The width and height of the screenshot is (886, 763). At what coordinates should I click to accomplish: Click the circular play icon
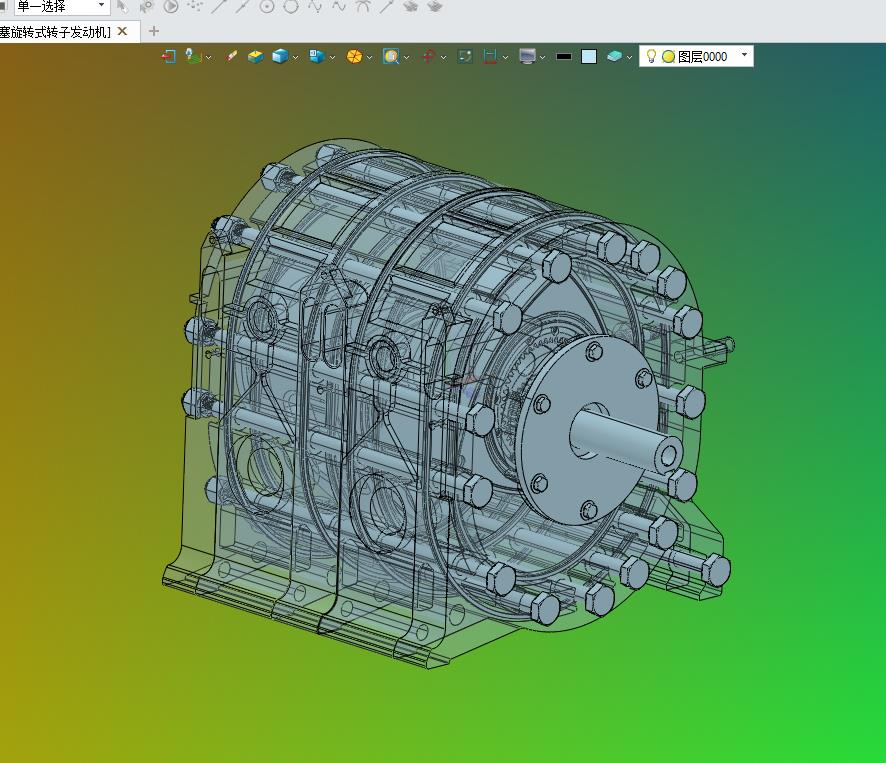171,6
